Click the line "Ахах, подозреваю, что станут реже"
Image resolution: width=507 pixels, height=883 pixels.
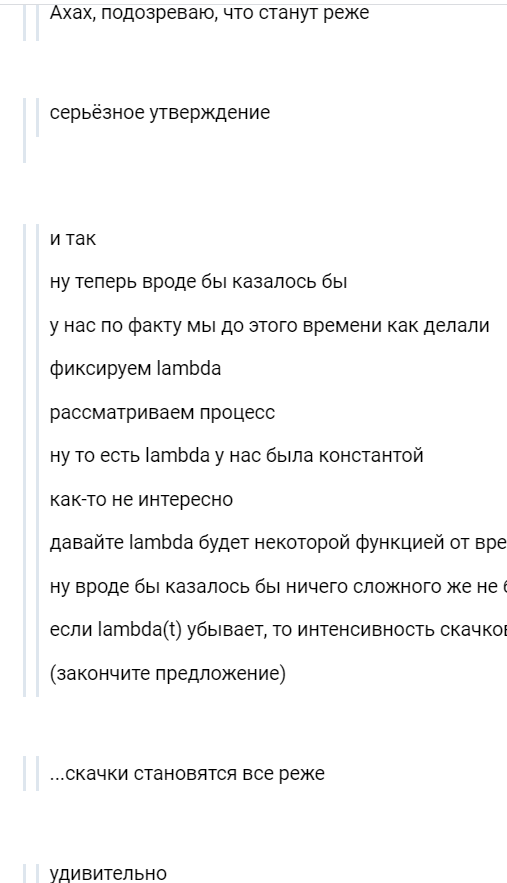pyautogui.click(x=209, y=12)
